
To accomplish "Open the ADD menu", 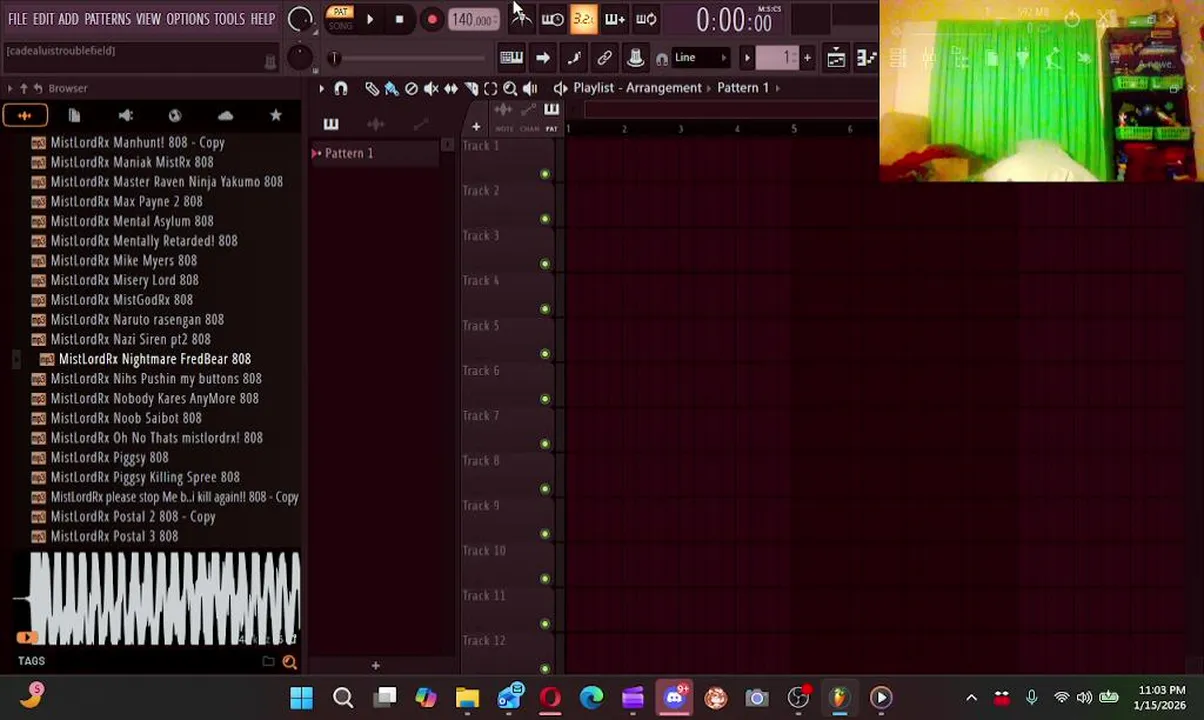I will [x=68, y=19].
